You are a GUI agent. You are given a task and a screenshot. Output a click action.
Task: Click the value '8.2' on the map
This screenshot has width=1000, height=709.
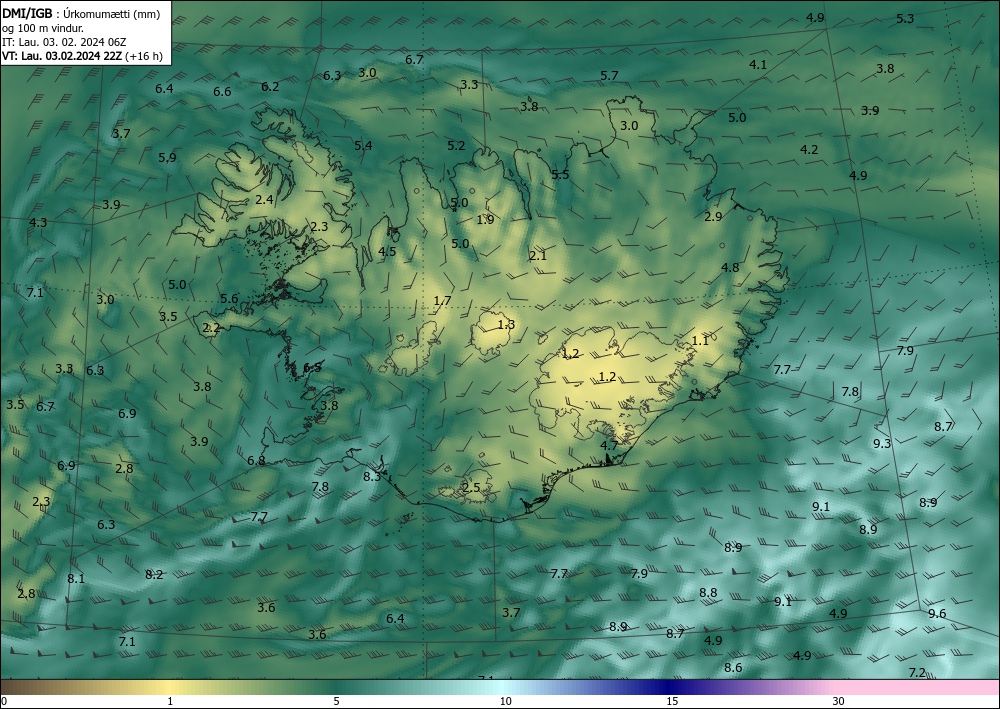[154, 575]
